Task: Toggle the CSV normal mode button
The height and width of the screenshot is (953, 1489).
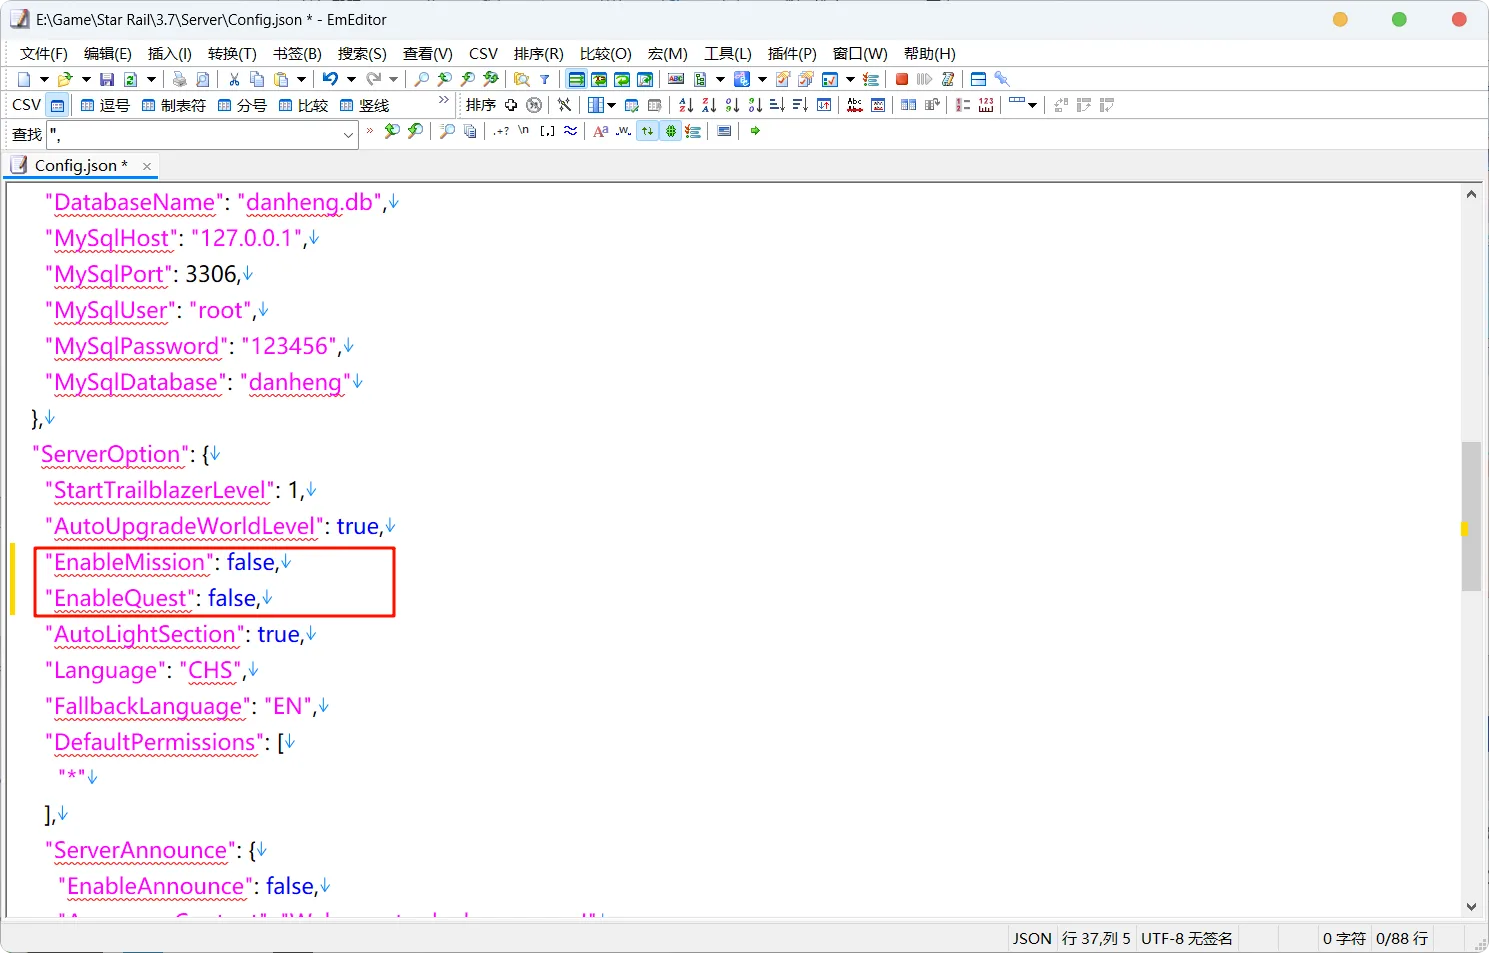Action: pyautogui.click(x=58, y=105)
